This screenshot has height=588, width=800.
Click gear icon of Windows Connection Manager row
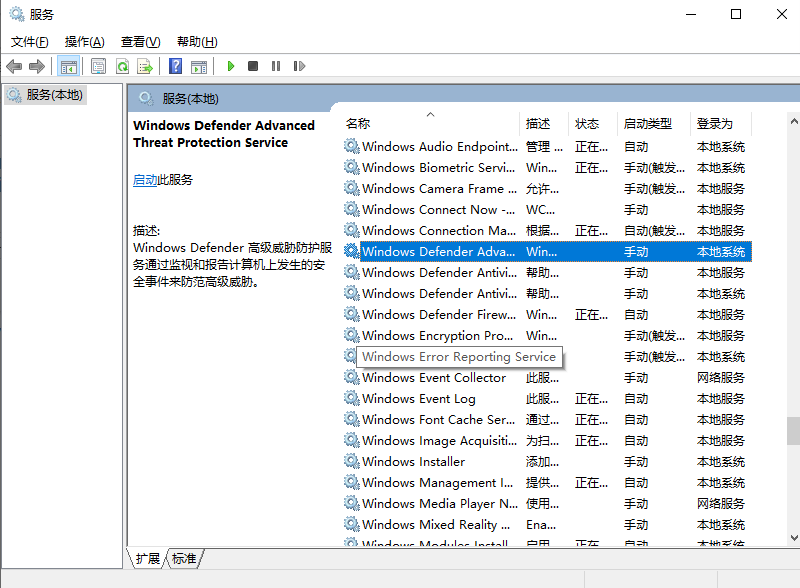(x=352, y=230)
